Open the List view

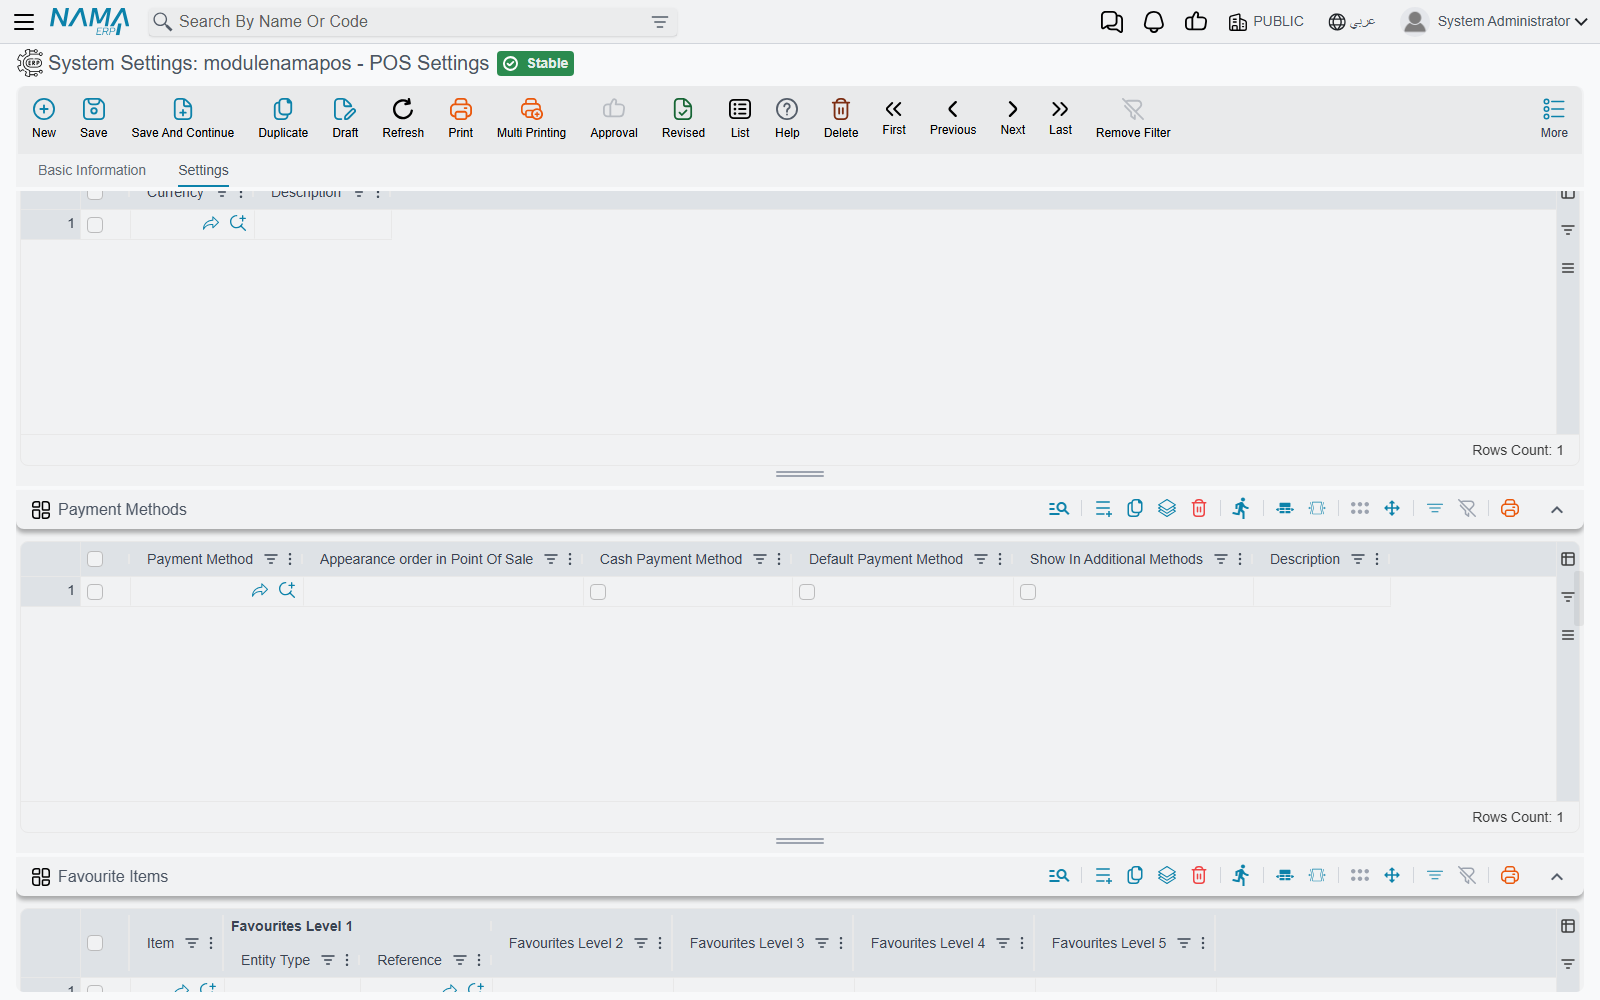click(x=740, y=118)
